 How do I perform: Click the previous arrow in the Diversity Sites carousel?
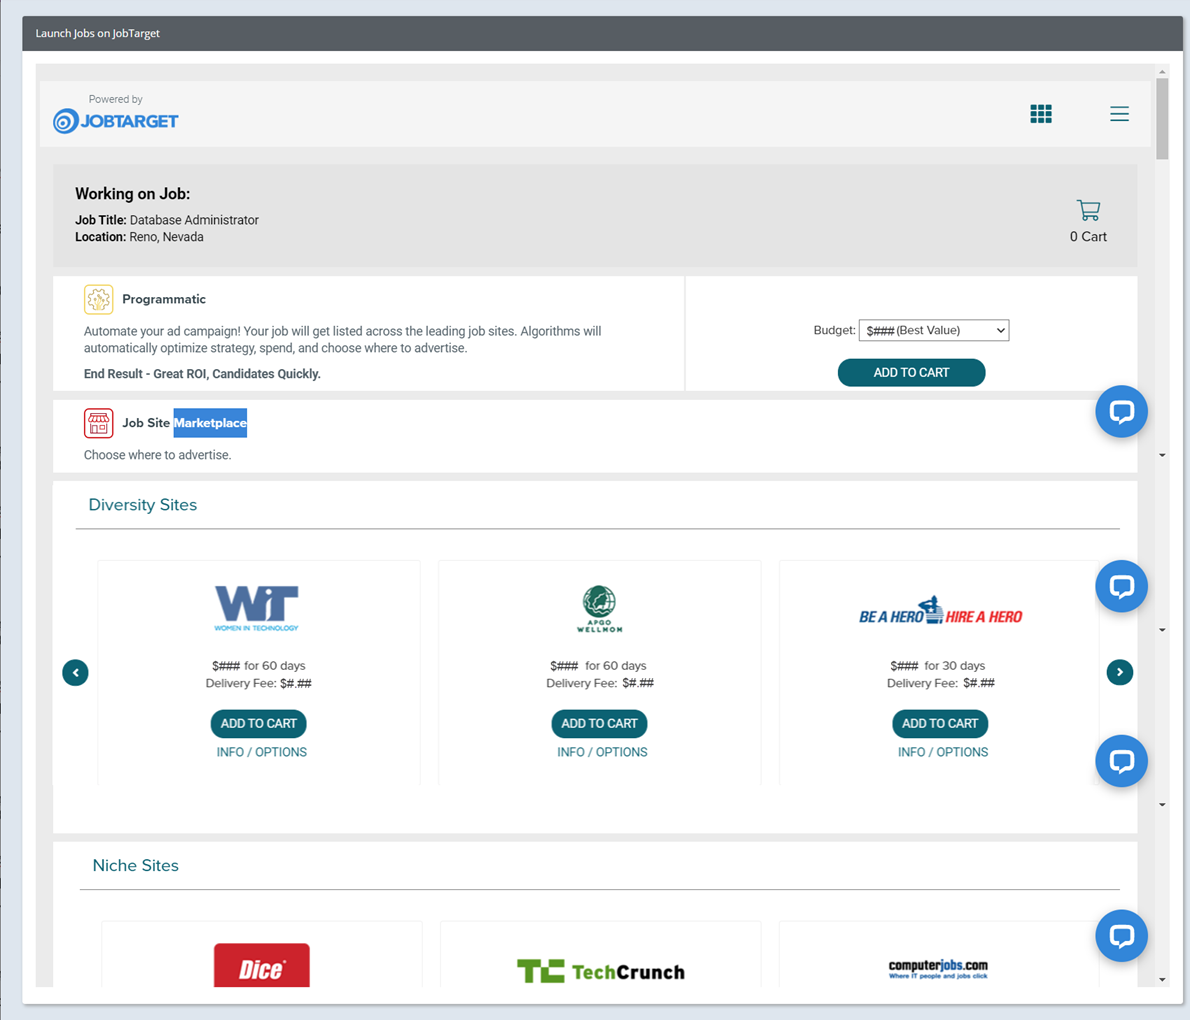pos(75,672)
